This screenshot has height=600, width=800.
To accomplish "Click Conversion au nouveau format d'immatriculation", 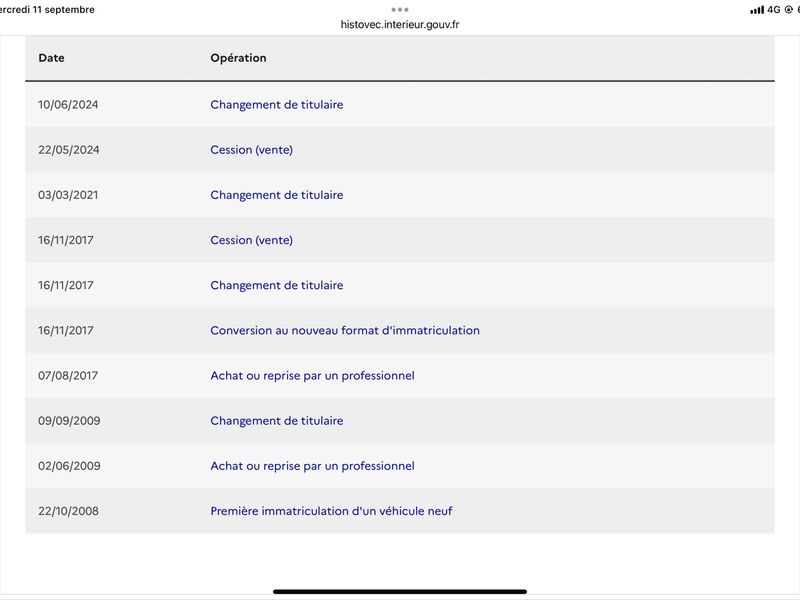I will (345, 331).
